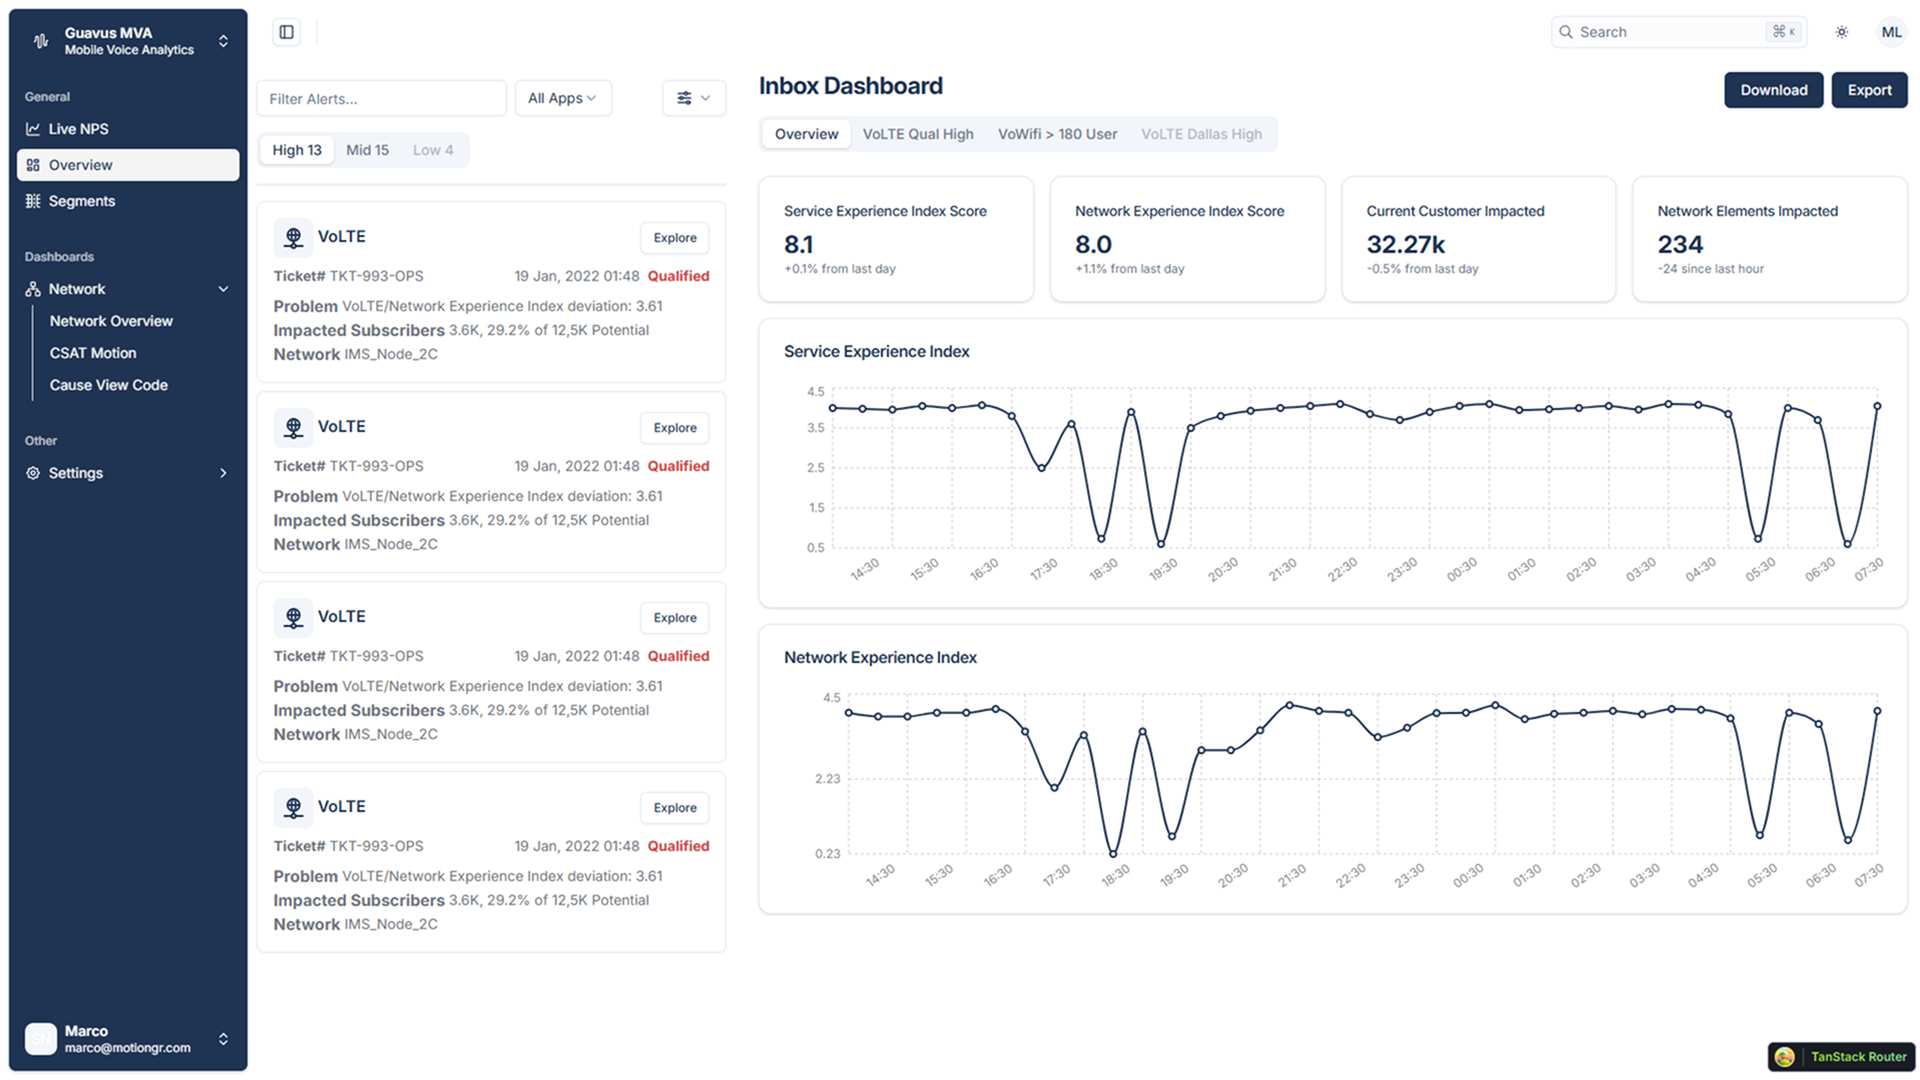Open the CSAT Motion dashboard

(x=93, y=353)
